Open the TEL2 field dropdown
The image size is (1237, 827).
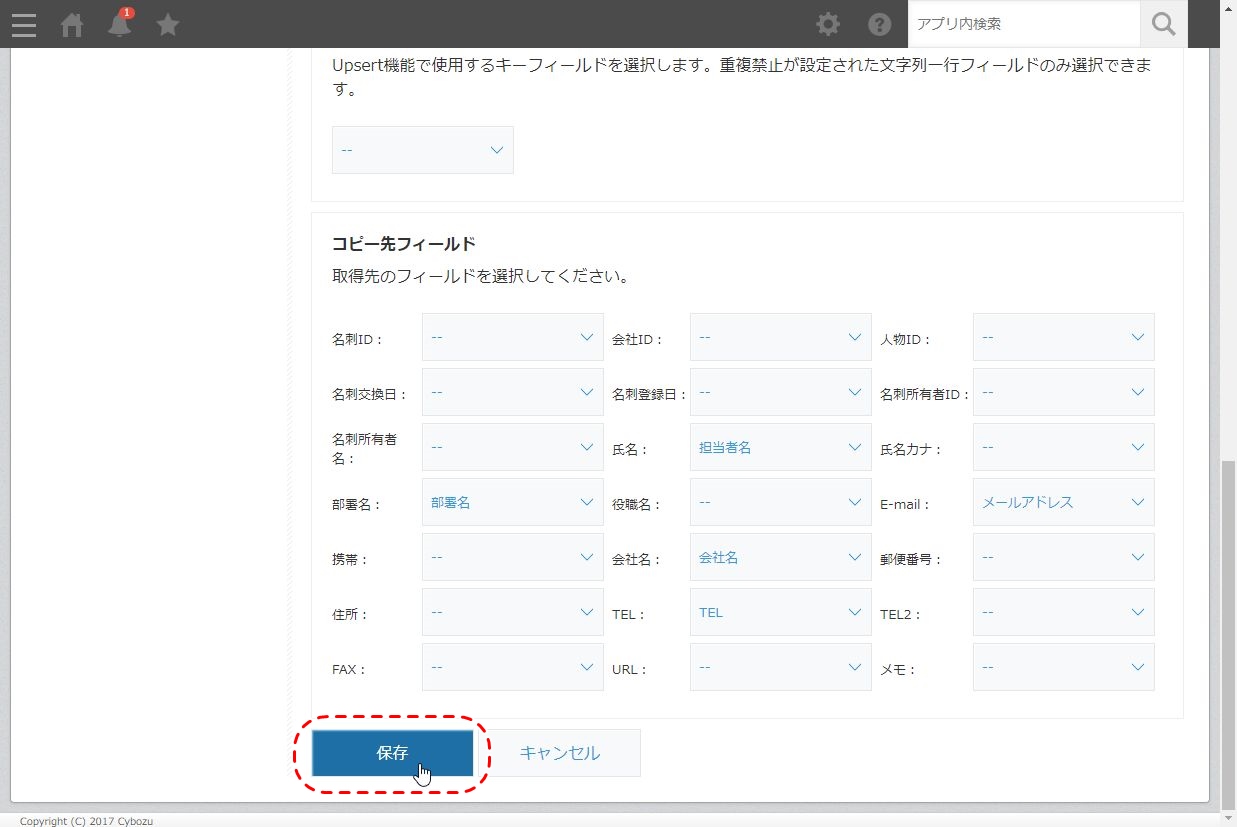coord(1063,613)
